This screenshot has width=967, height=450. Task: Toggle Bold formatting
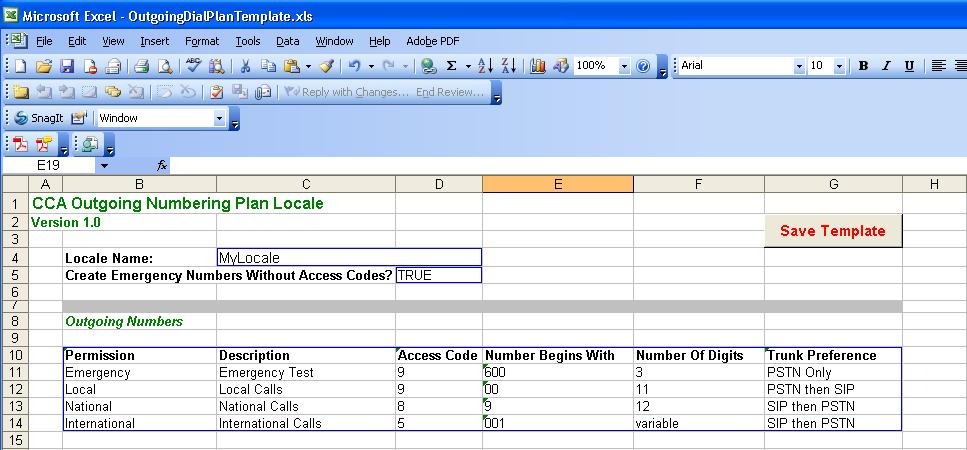[863, 66]
